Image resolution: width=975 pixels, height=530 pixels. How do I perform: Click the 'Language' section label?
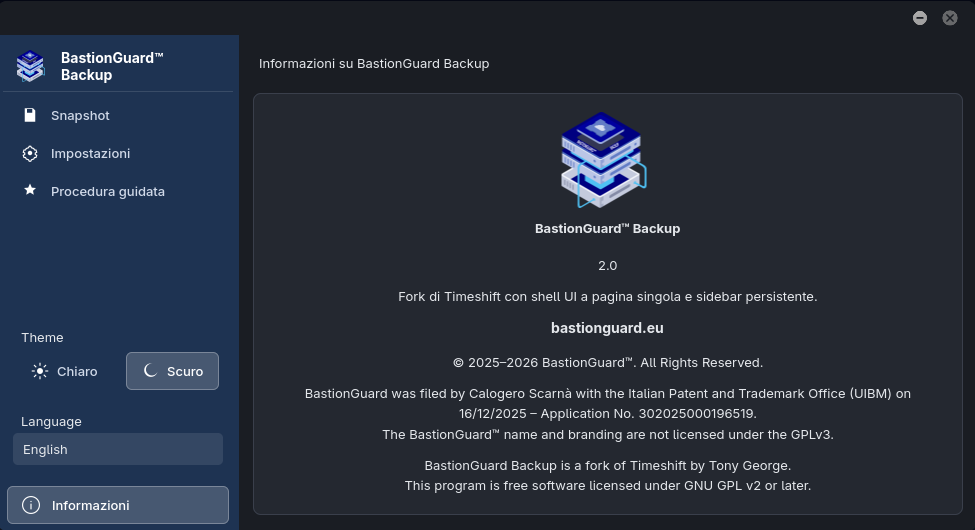coord(51,421)
